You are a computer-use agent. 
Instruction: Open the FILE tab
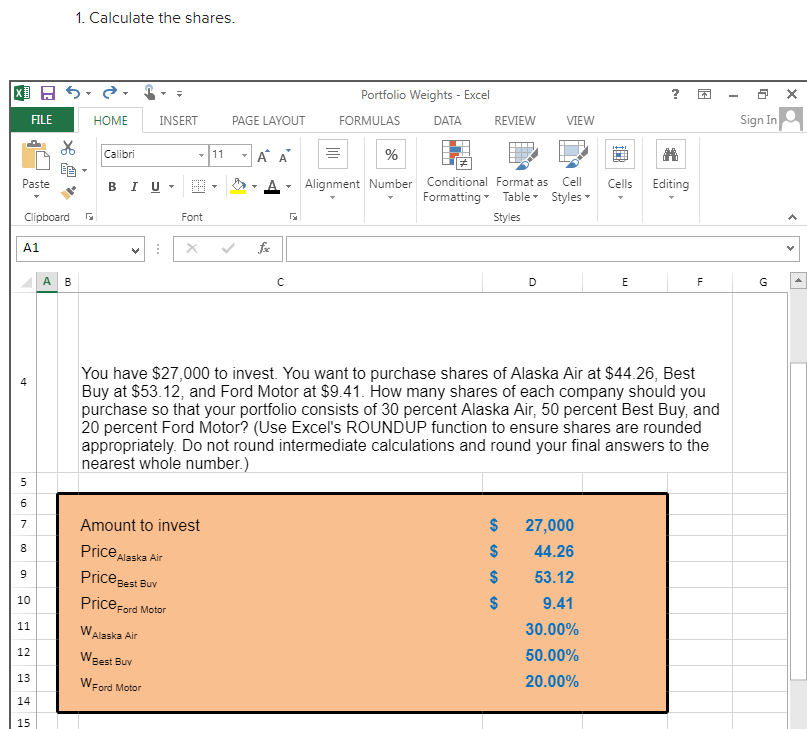coord(42,120)
